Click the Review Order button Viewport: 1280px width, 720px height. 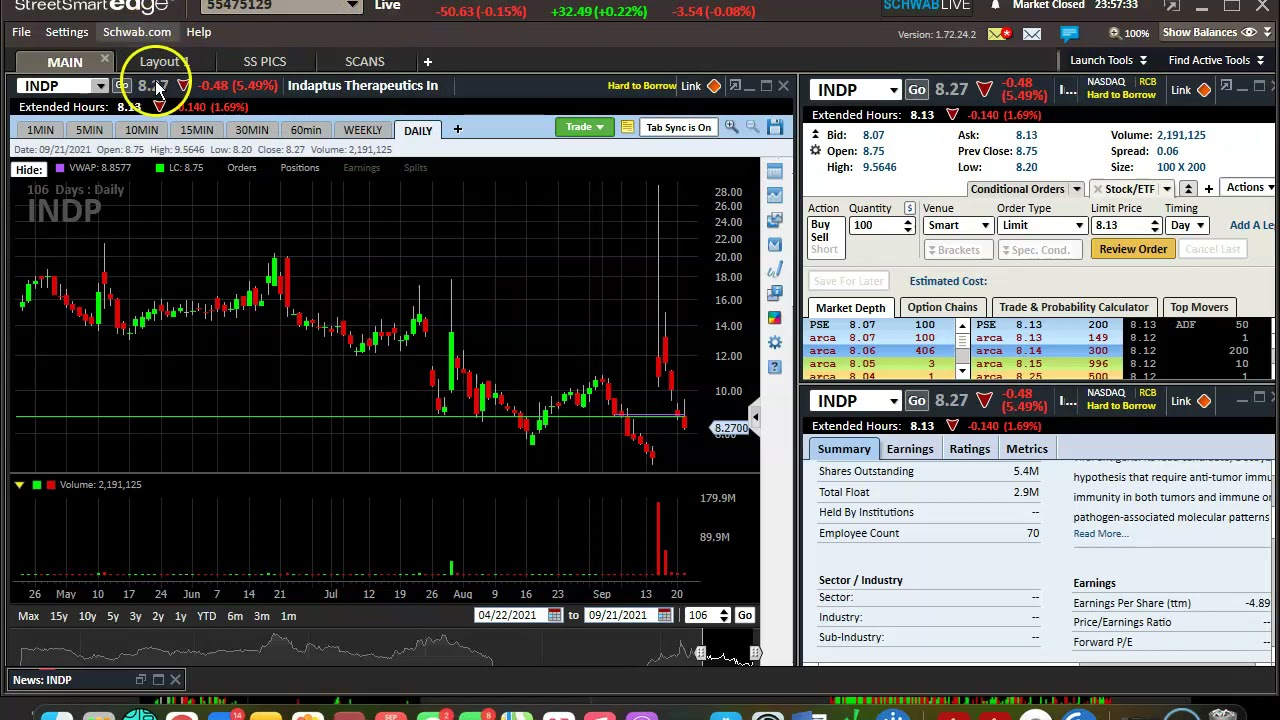[1133, 249]
